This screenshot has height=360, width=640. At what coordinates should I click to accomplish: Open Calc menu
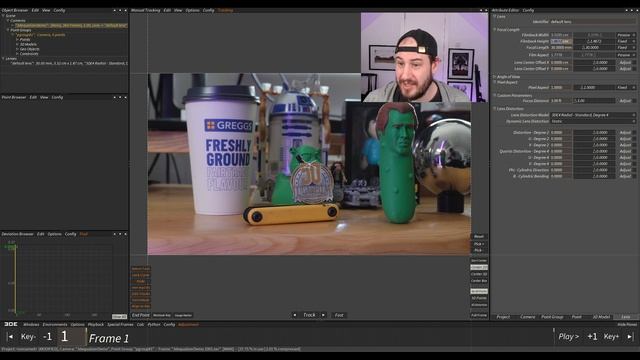(140, 324)
